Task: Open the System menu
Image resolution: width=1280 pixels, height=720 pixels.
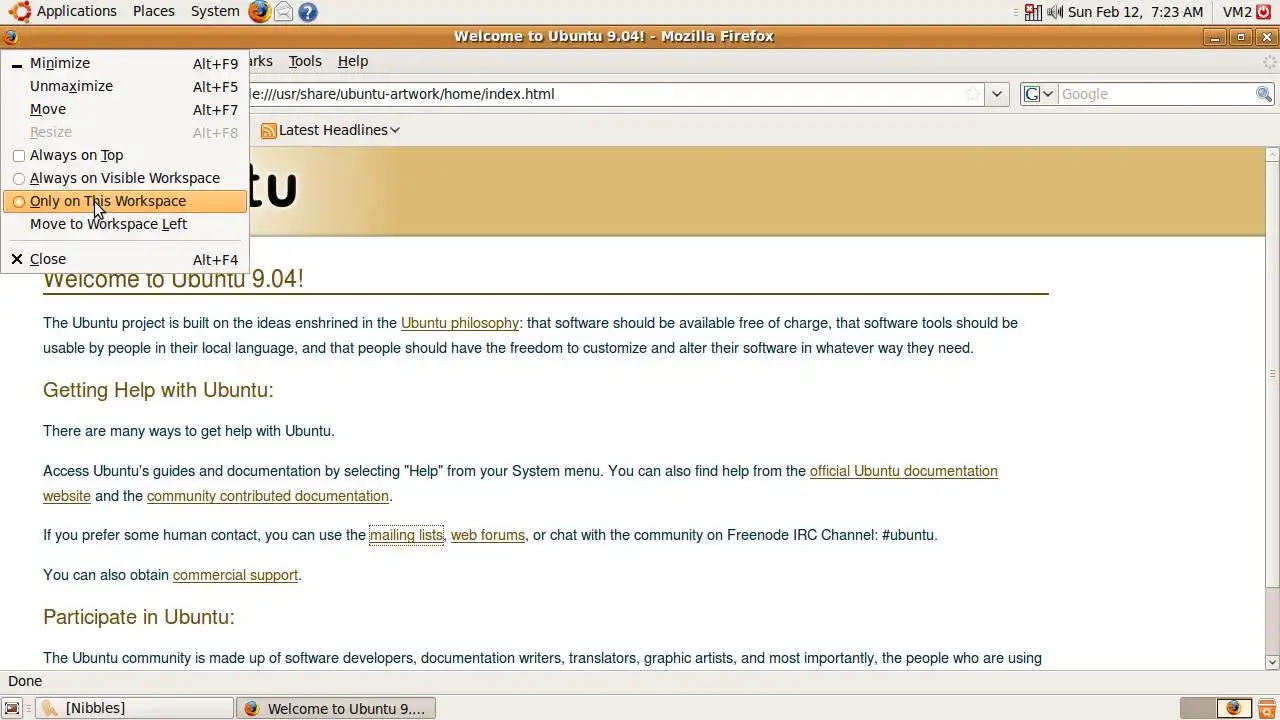Action: click(x=215, y=11)
